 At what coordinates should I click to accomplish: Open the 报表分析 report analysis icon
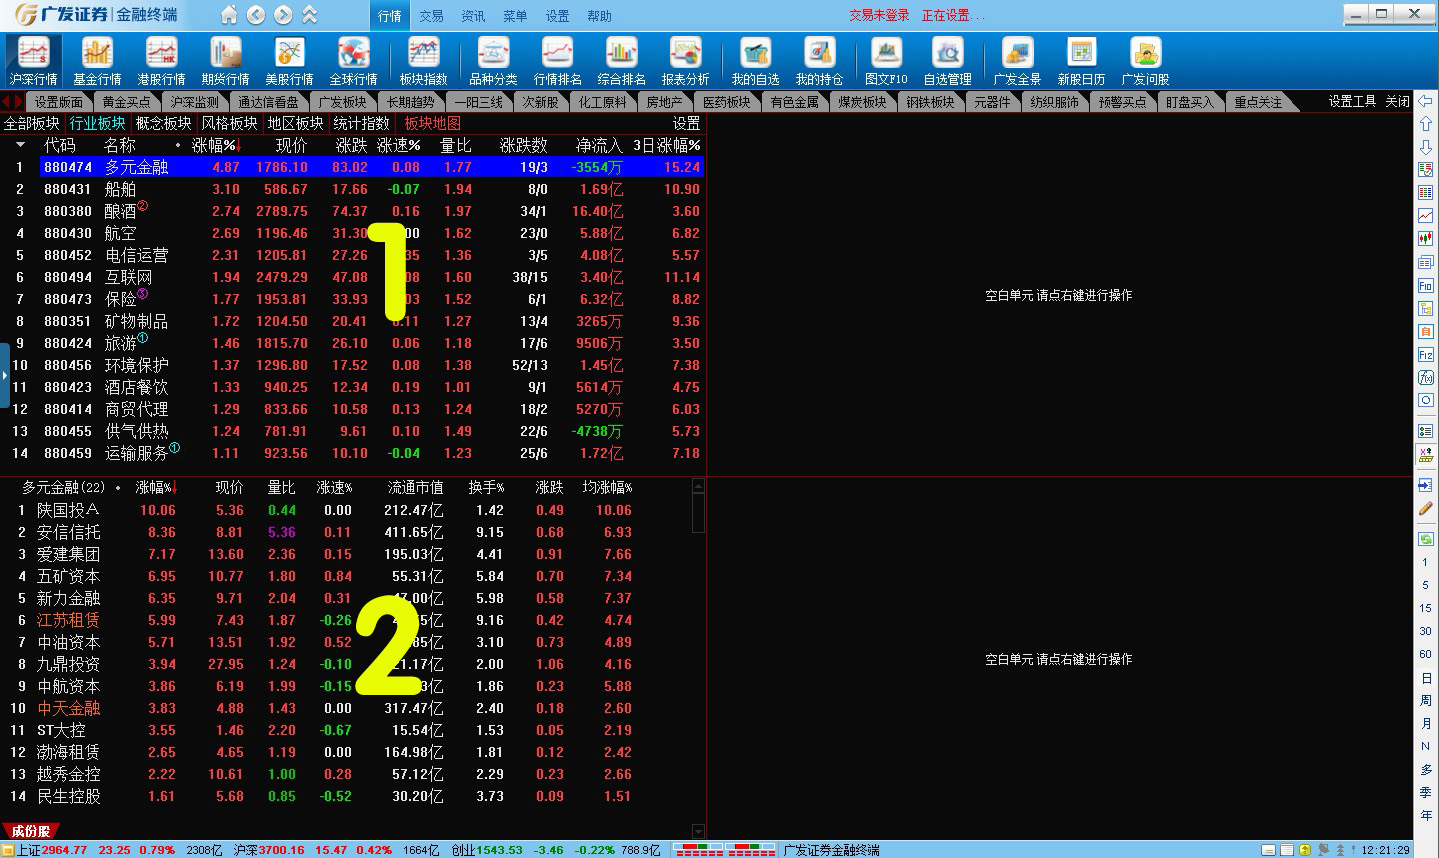(685, 61)
